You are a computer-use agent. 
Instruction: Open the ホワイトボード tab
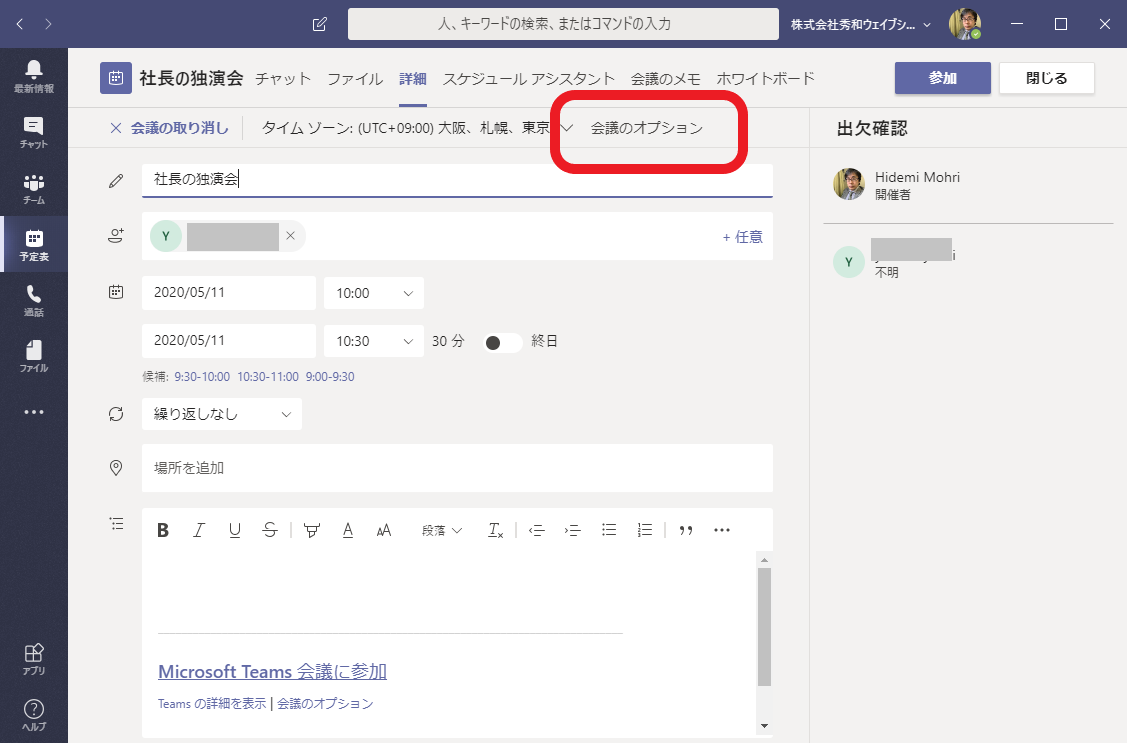766,78
